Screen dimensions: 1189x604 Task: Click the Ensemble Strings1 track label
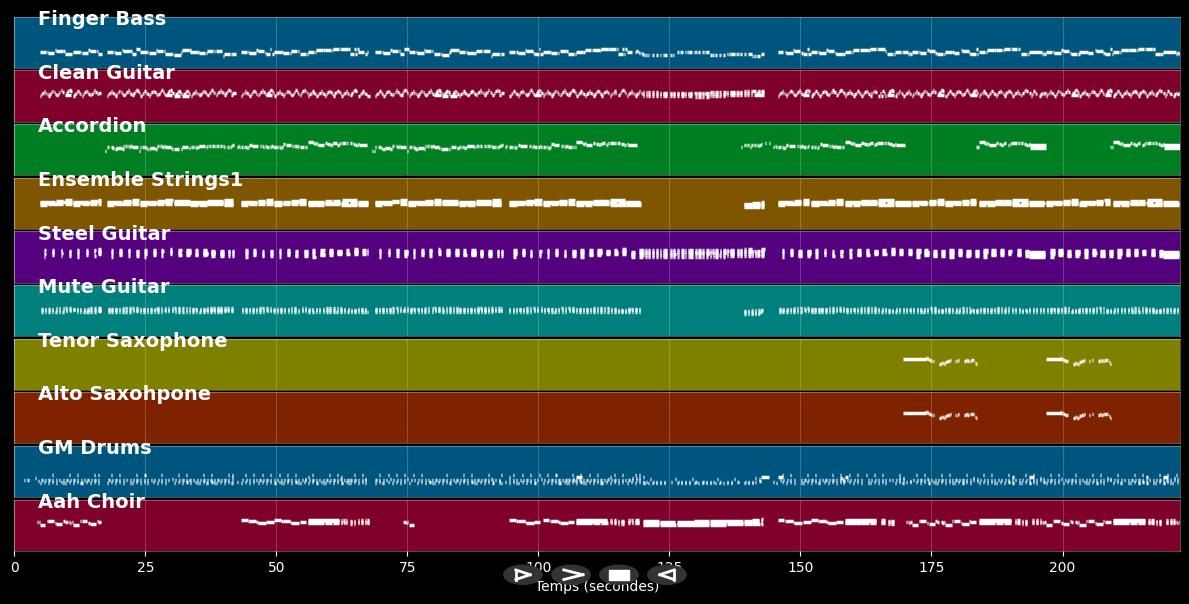click(140, 180)
